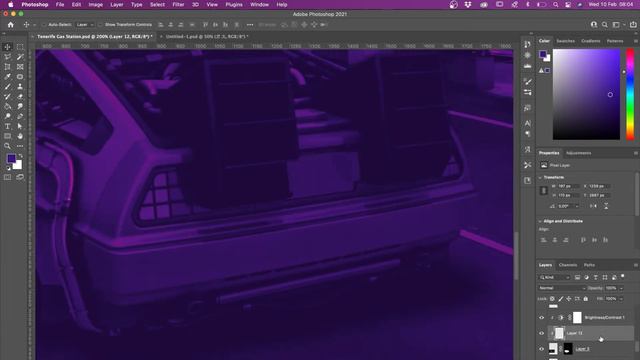Toggle Show Transform Controls checkbox
Image resolution: width=640 pixels, height=360 pixels.
click(x=100, y=24)
